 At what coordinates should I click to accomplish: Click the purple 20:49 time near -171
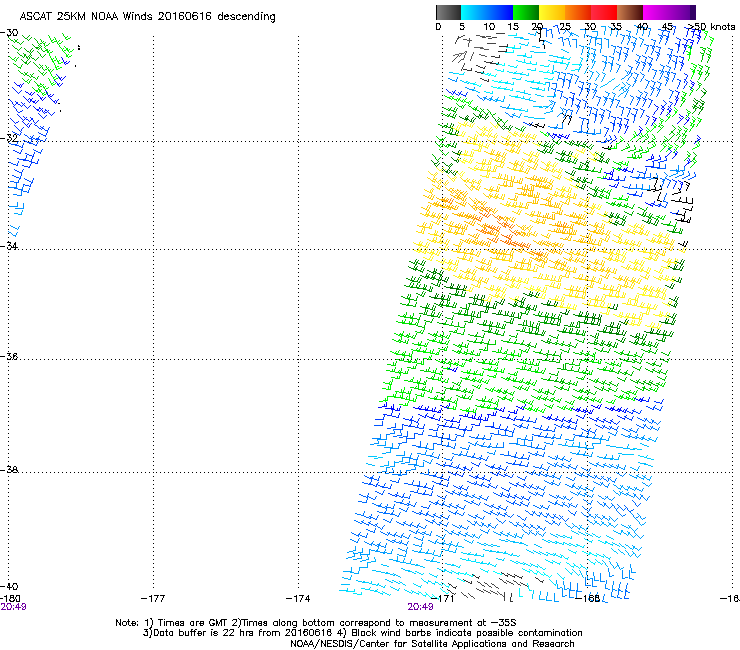tap(420, 607)
